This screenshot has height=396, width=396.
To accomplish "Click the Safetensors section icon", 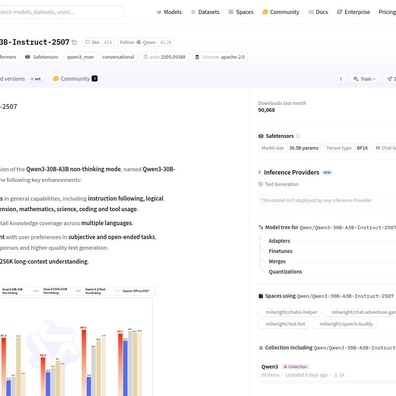I will (x=261, y=136).
